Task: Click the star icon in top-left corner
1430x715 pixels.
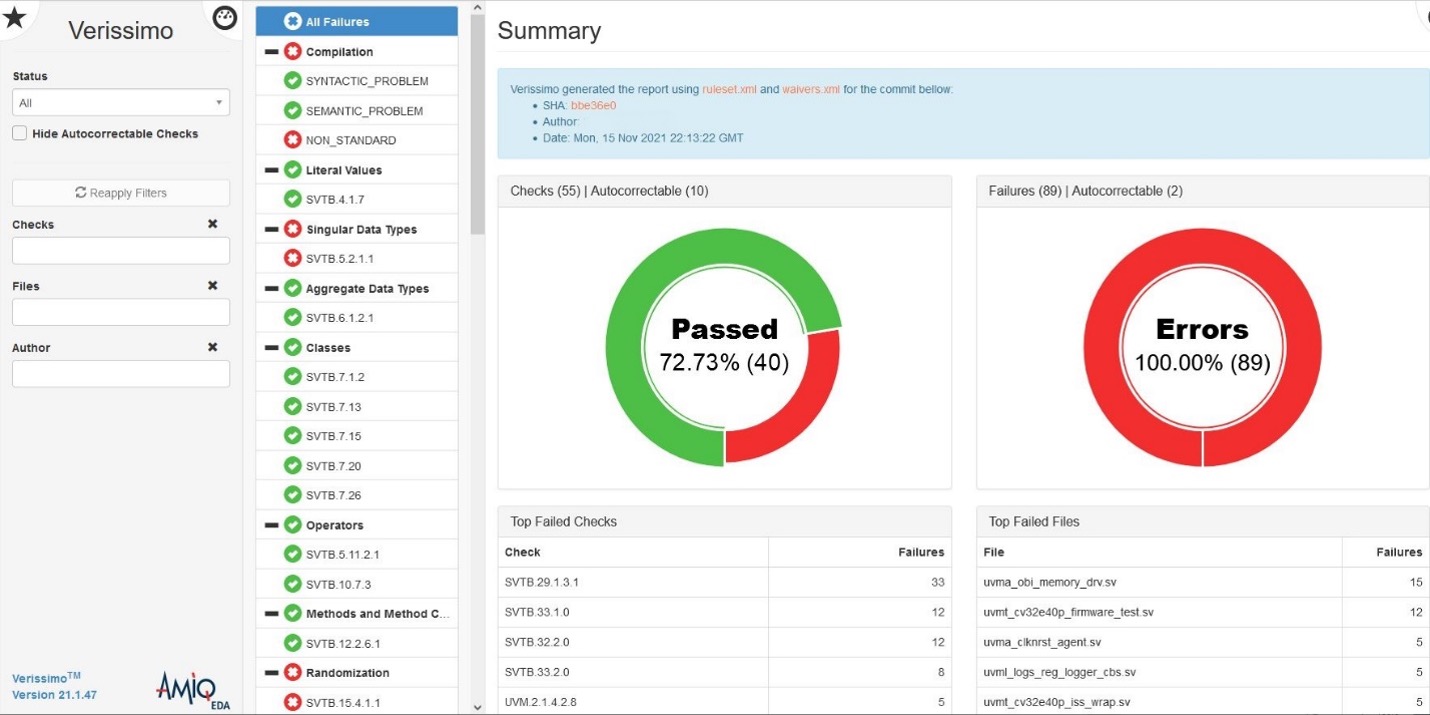Action: (15, 15)
